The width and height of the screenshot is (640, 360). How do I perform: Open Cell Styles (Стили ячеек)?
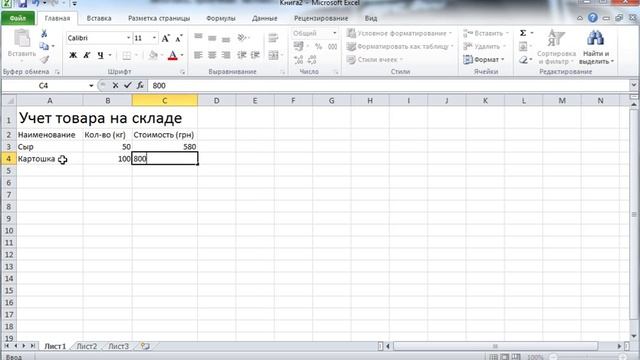[x=375, y=60]
